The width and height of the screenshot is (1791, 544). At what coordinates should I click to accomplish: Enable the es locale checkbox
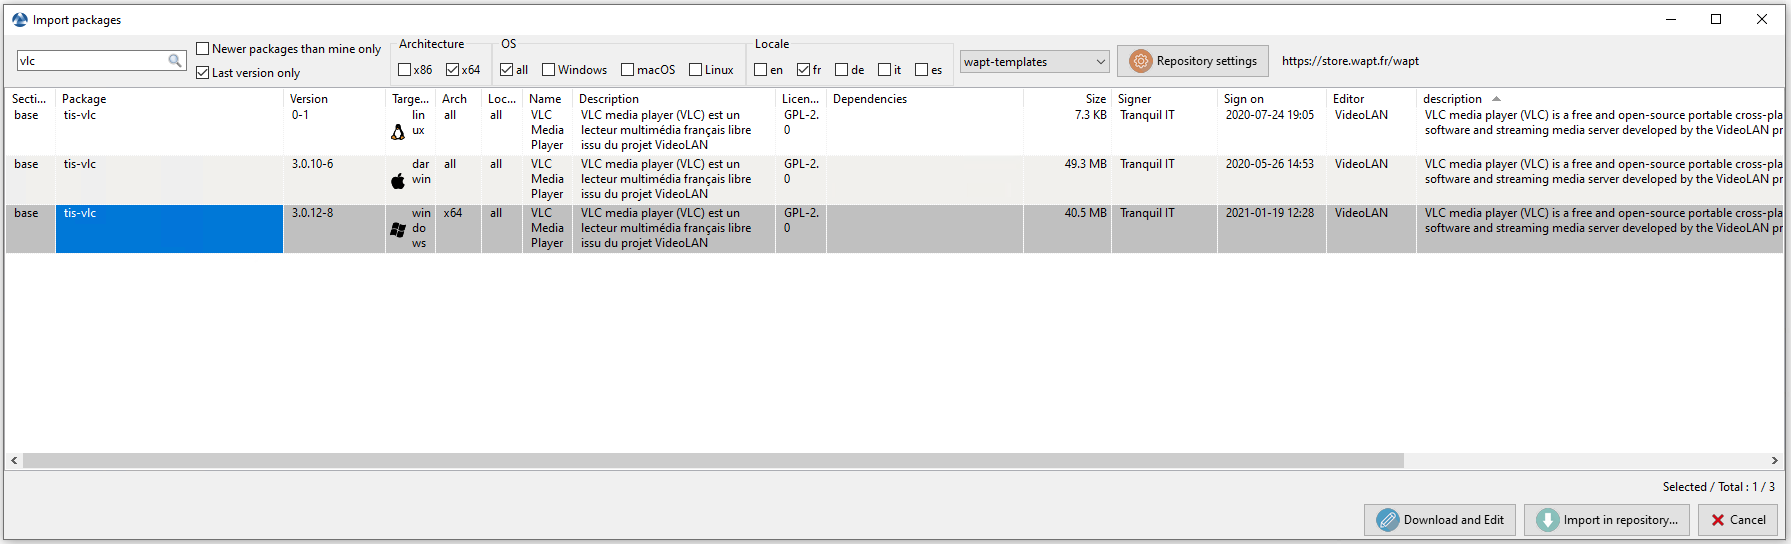pos(922,70)
